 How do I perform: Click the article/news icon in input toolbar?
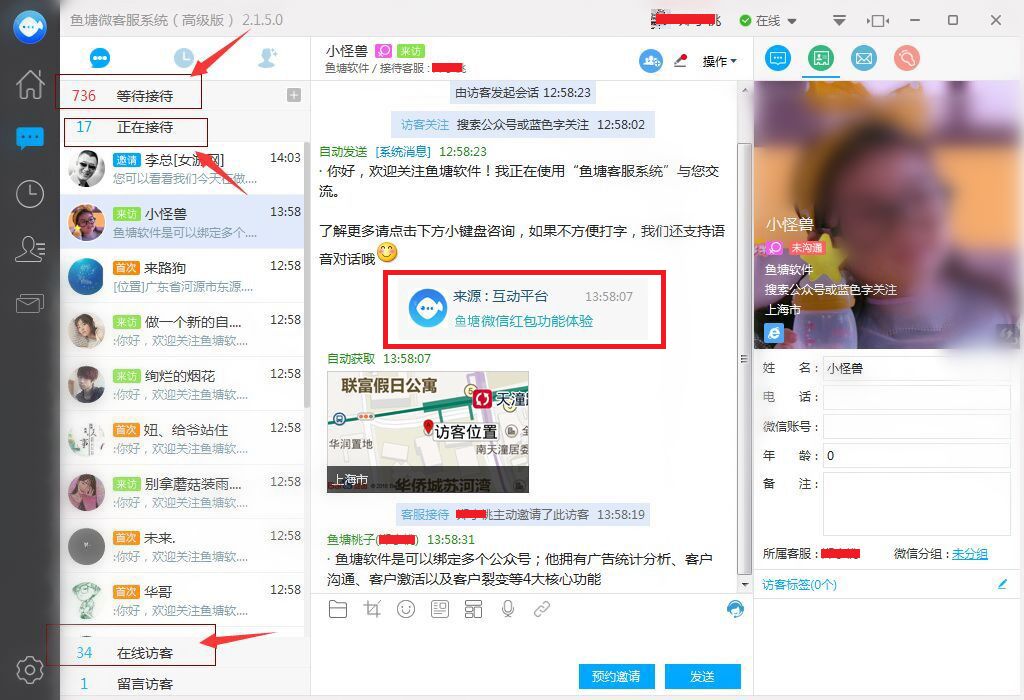click(x=440, y=609)
